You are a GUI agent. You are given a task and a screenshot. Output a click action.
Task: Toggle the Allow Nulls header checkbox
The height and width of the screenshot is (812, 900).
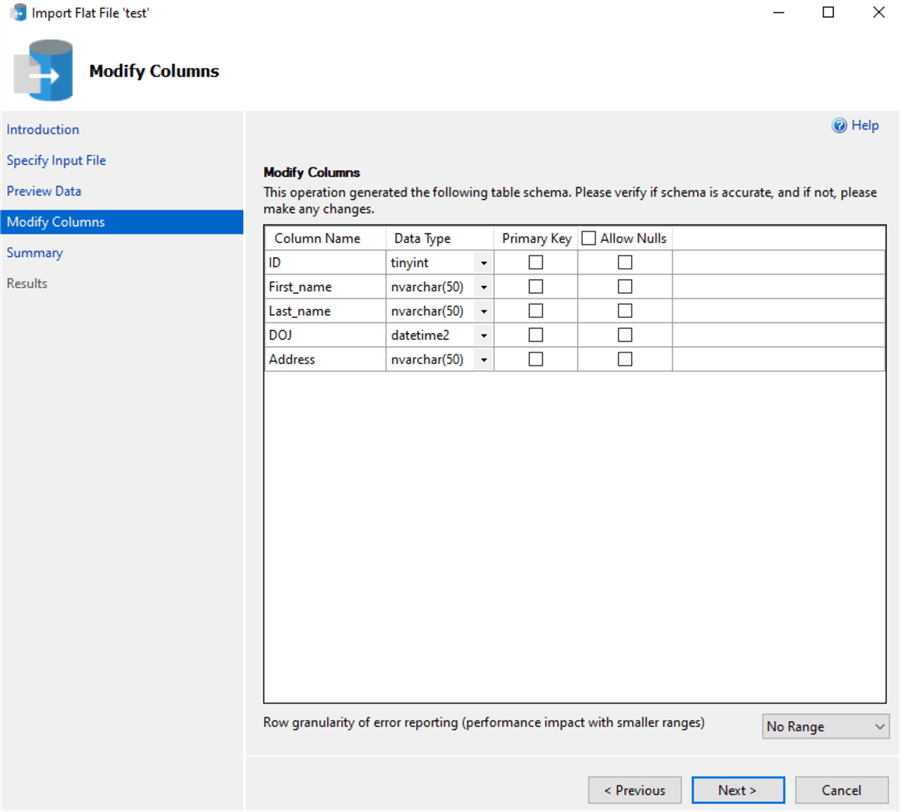pos(588,238)
